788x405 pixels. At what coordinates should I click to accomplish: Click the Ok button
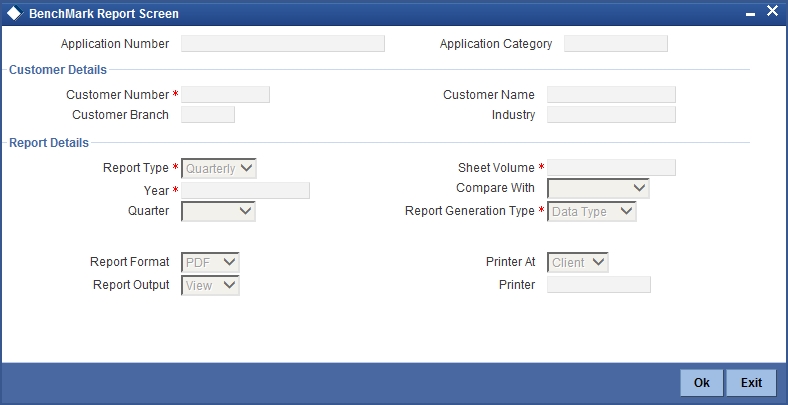click(x=702, y=383)
